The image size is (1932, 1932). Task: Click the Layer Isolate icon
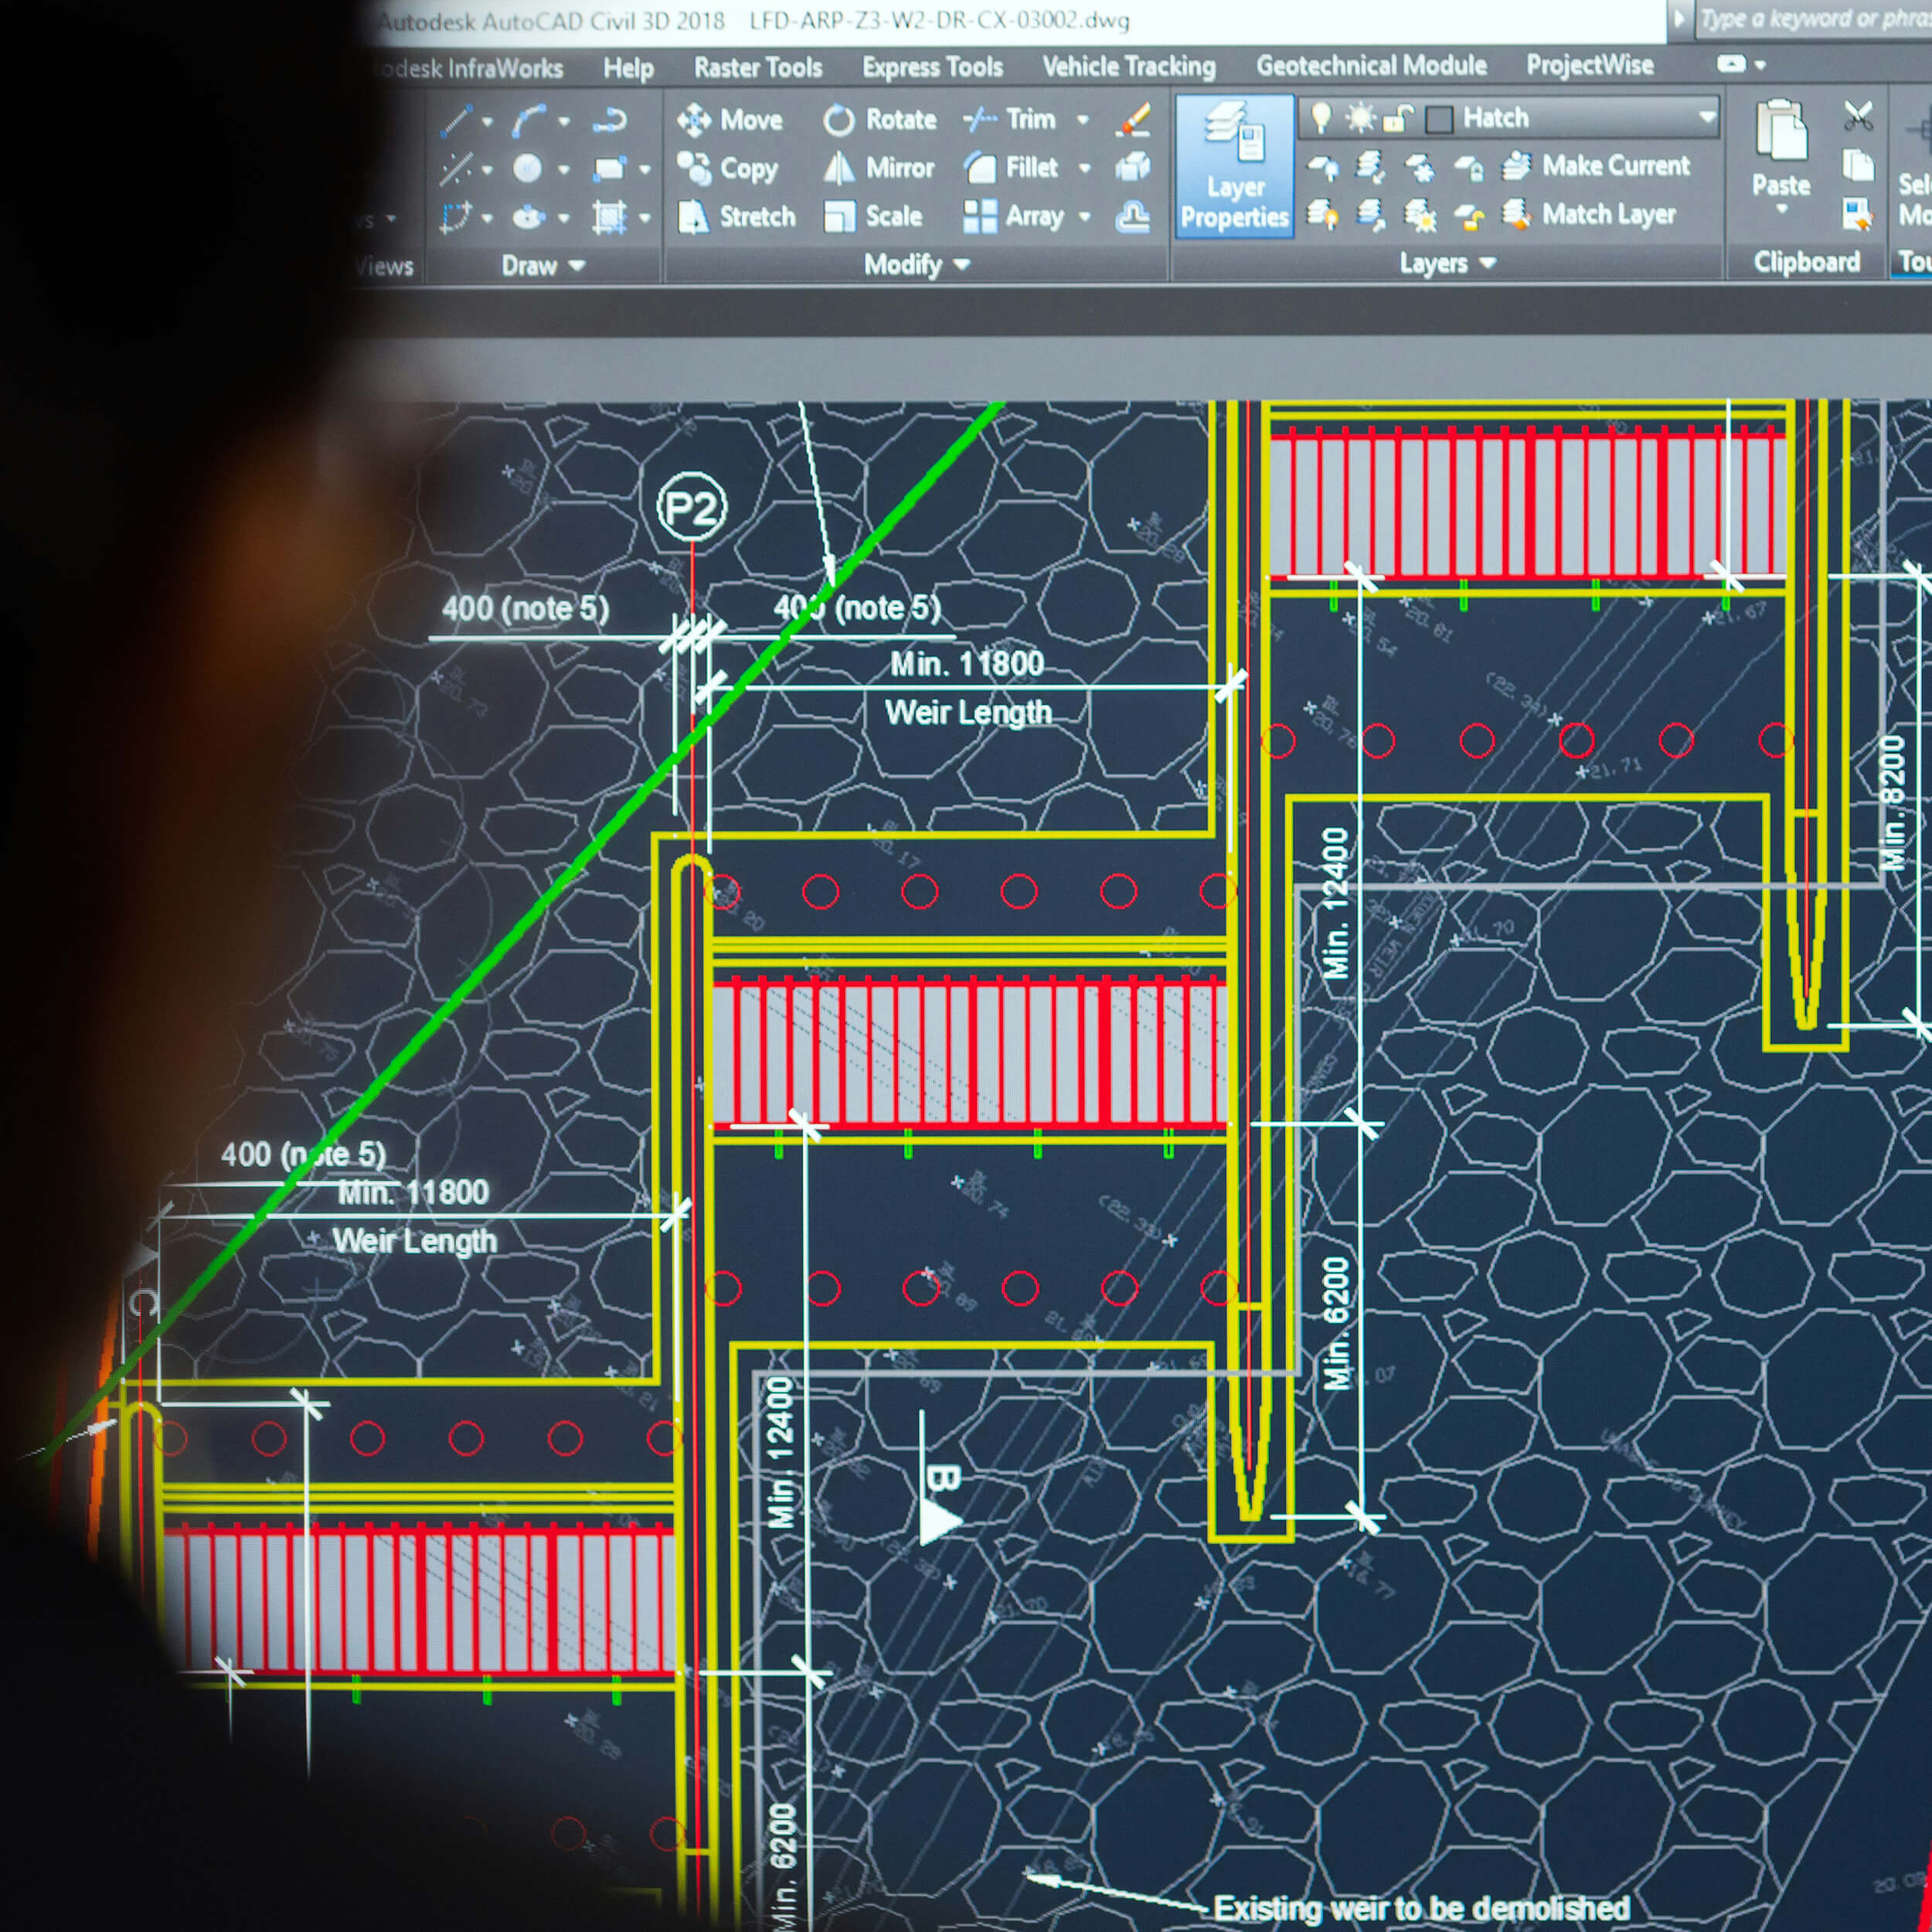tap(1370, 166)
